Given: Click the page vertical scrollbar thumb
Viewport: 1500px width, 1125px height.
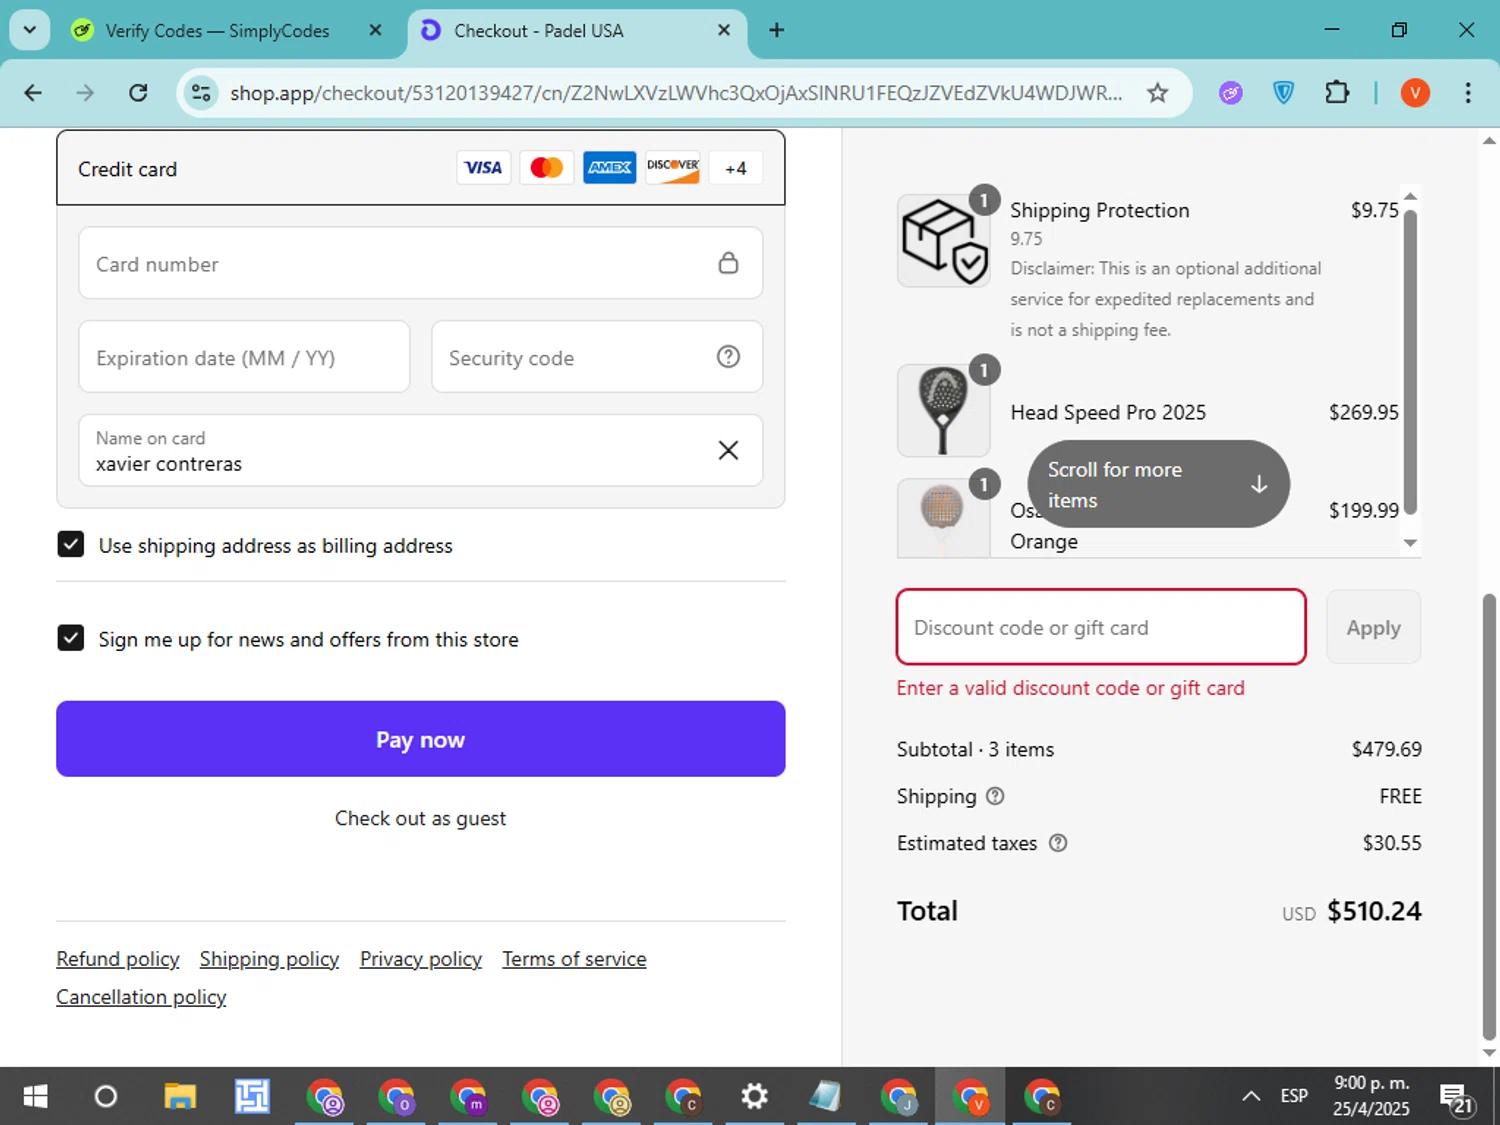Looking at the screenshot, I should click(1489, 817).
